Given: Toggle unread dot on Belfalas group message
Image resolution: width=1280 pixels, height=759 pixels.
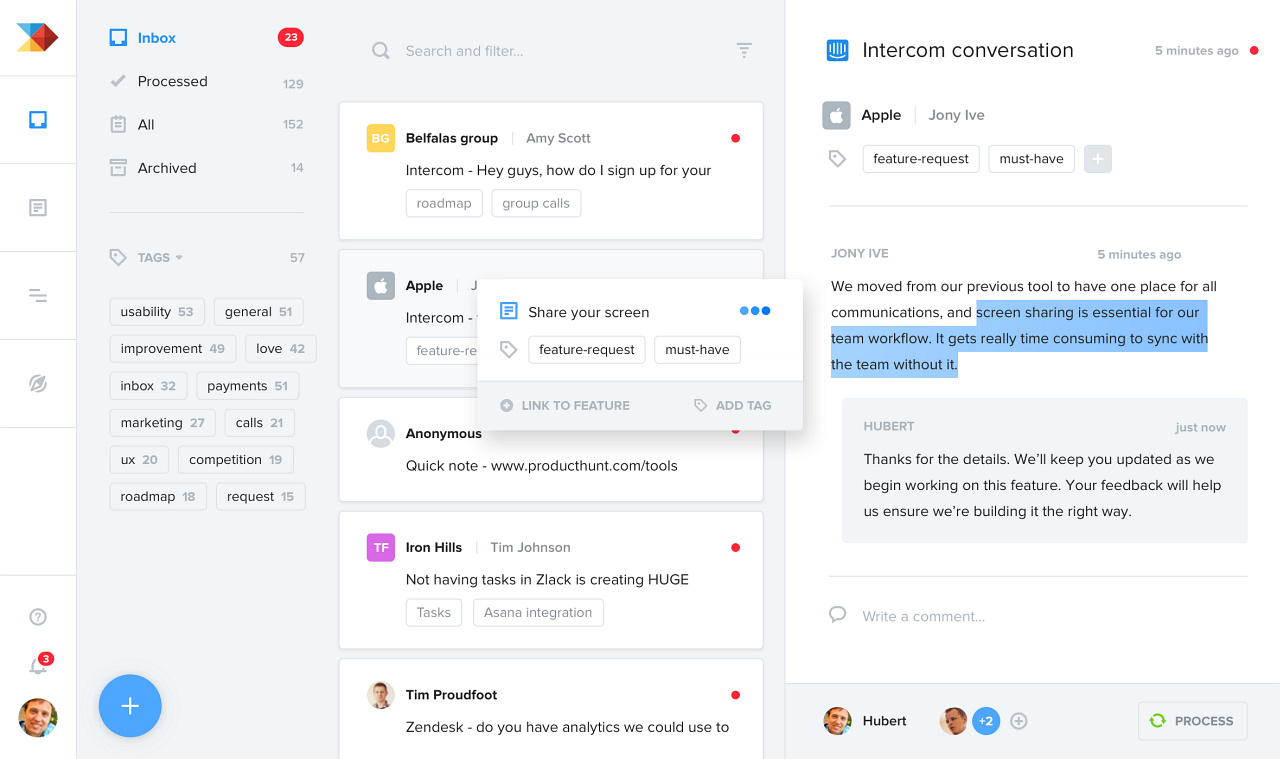Looking at the screenshot, I should 735,138.
